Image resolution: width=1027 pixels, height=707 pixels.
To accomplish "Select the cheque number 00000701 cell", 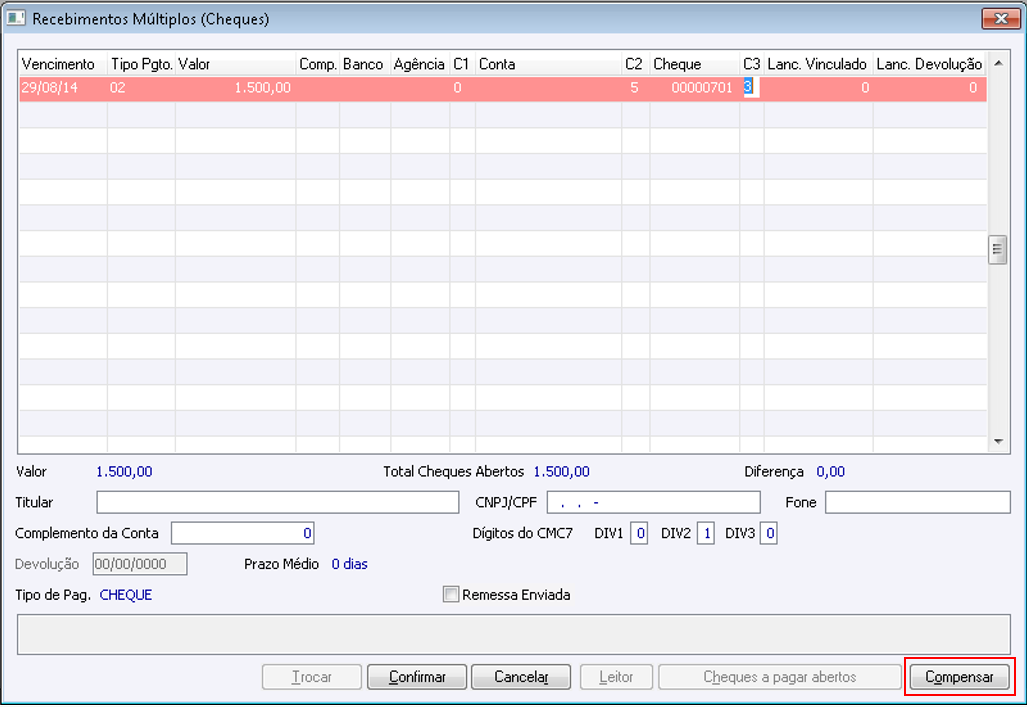I will [694, 88].
